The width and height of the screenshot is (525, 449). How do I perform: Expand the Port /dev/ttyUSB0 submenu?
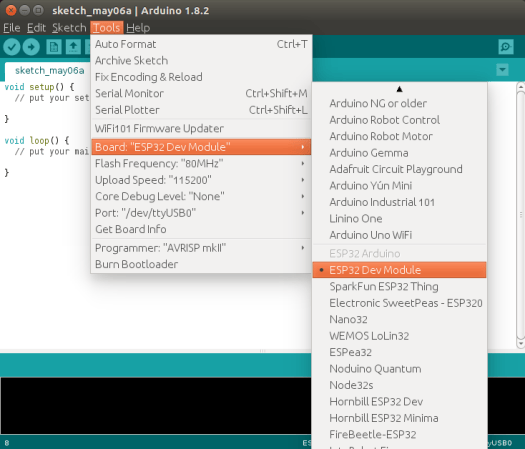[201, 213]
